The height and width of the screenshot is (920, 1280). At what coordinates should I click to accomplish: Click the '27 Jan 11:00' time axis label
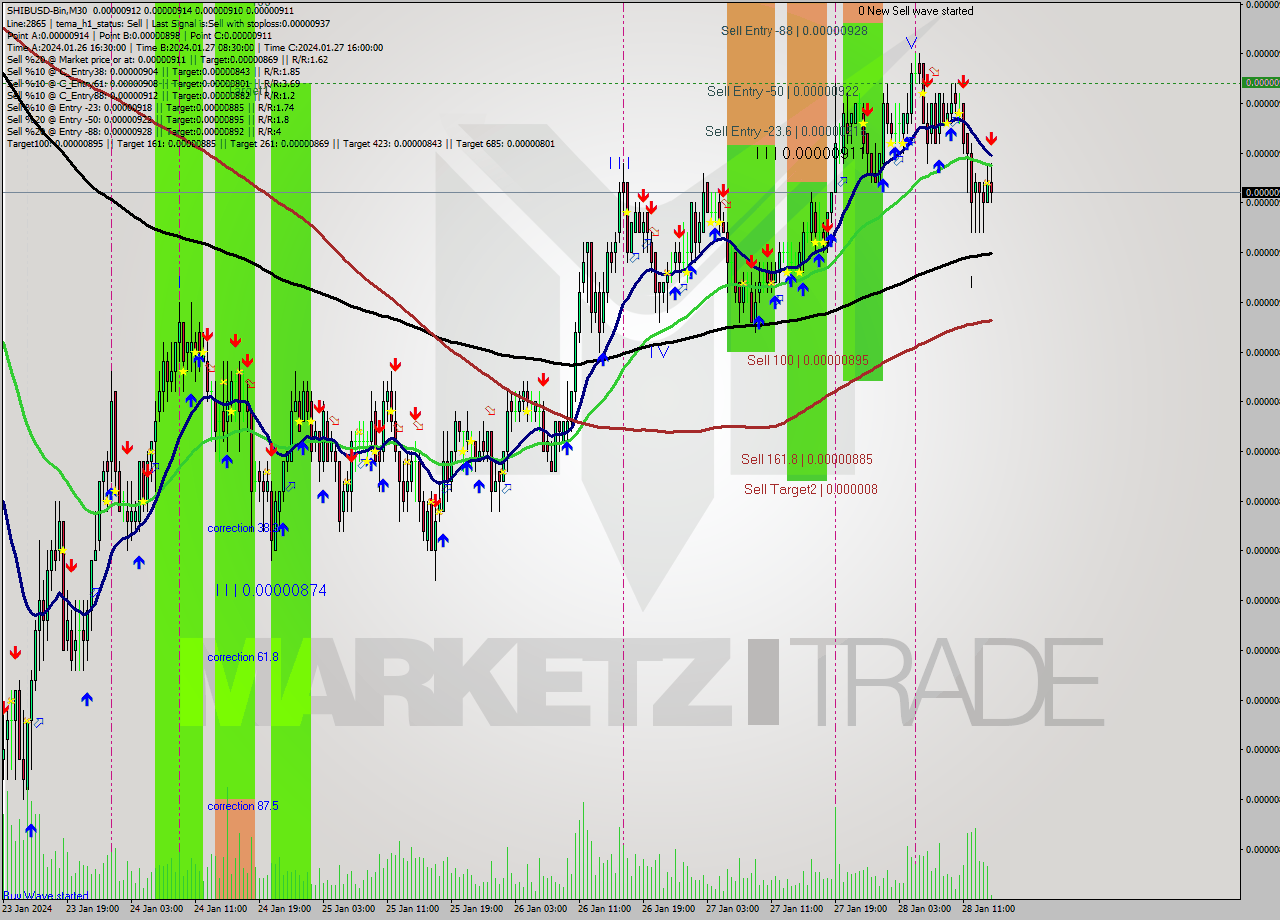pyautogui.click(x=798, y=909)
